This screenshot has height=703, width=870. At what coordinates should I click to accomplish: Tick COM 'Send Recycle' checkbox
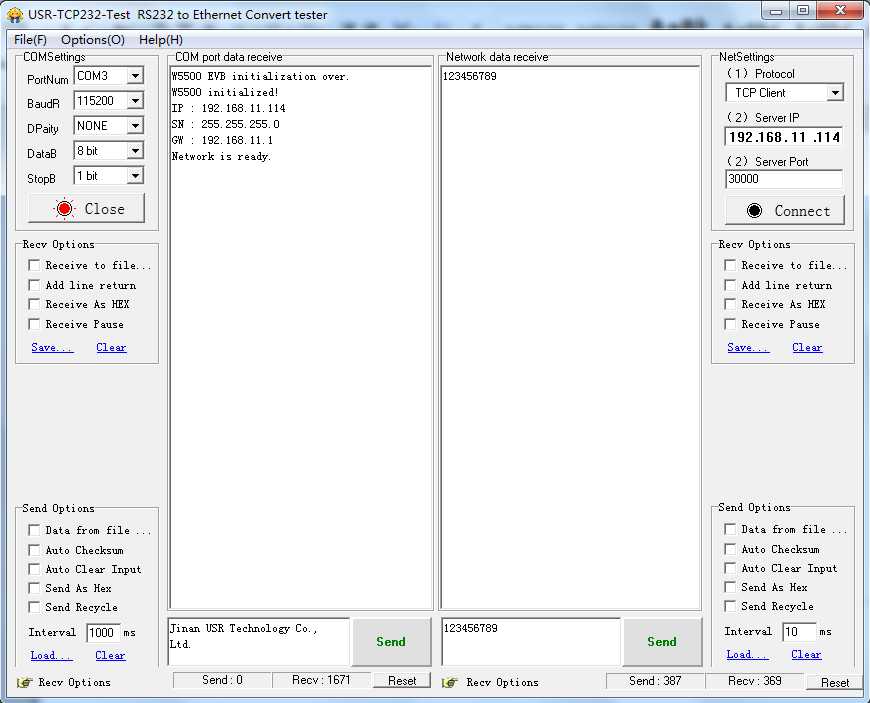[x=34, y=607]
